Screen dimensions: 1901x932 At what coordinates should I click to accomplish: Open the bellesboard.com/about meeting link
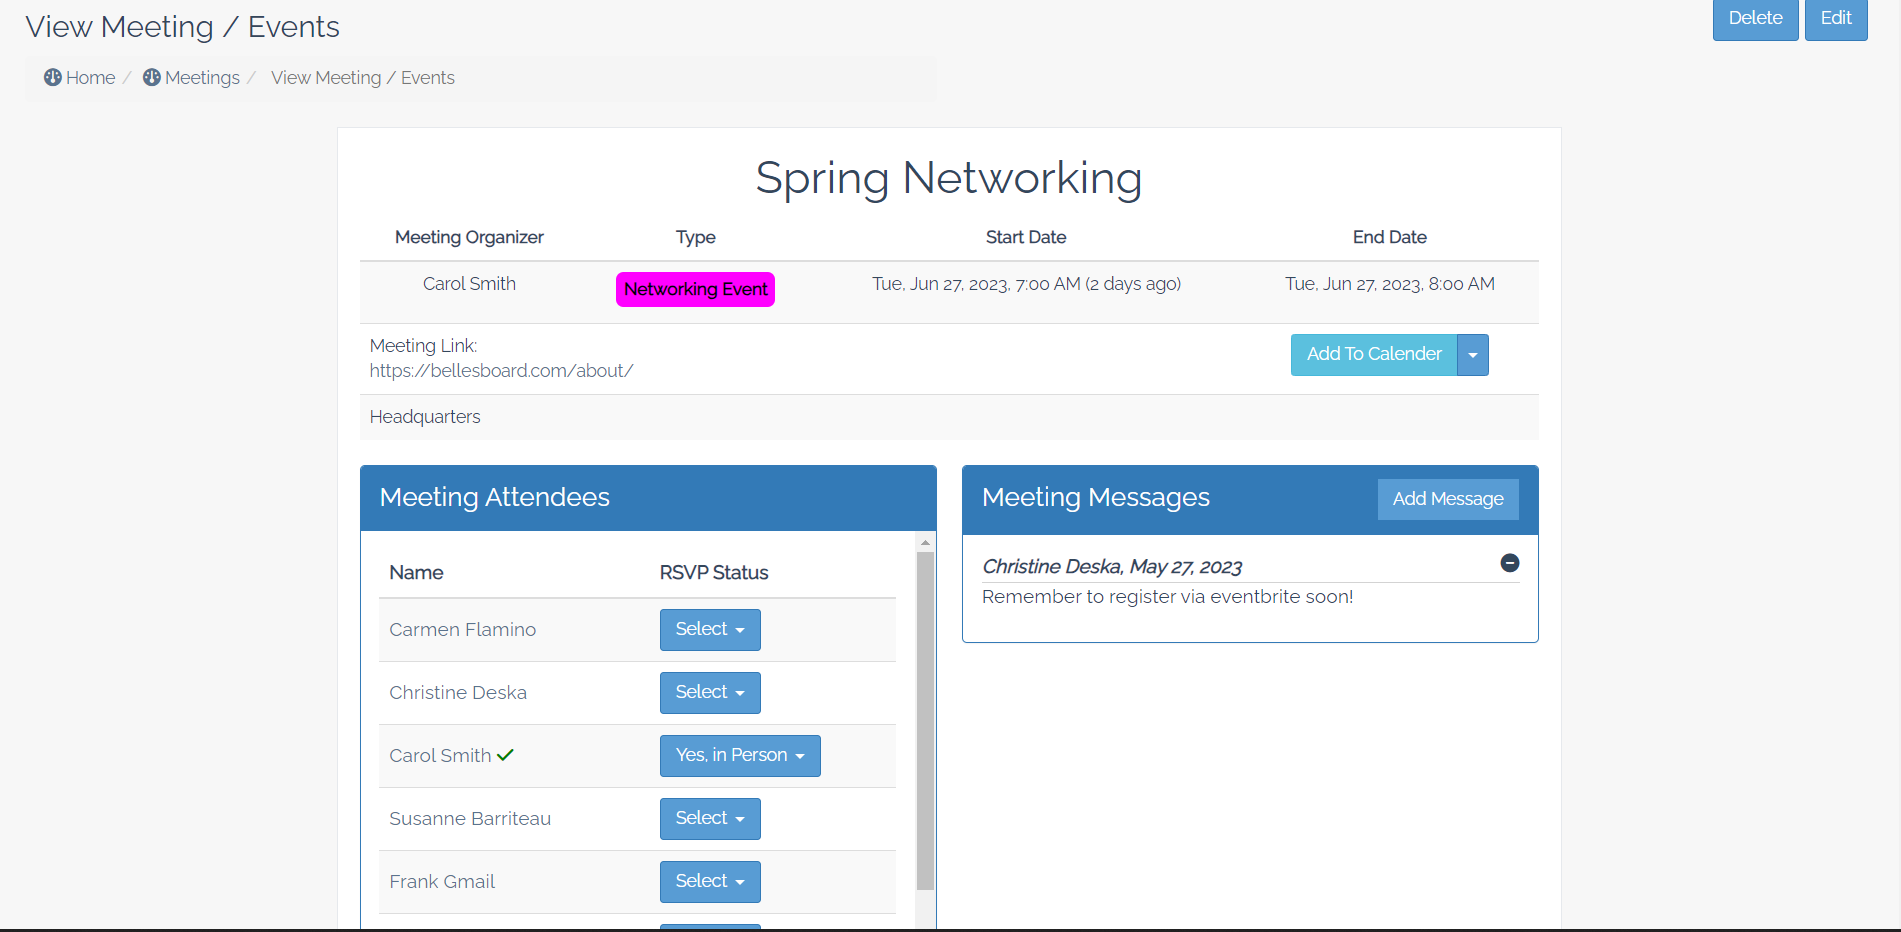[501, 371]
